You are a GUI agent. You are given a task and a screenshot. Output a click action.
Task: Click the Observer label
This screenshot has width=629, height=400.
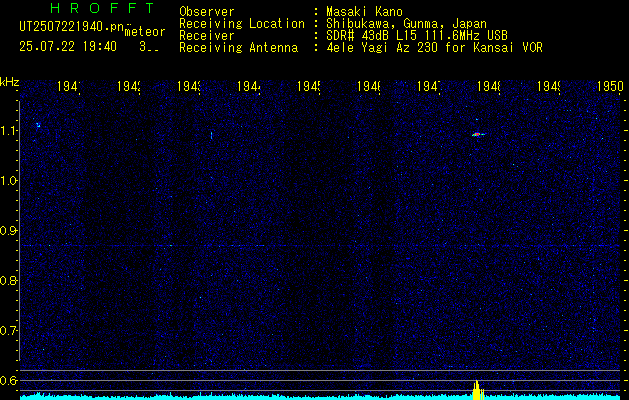point(207,12)
